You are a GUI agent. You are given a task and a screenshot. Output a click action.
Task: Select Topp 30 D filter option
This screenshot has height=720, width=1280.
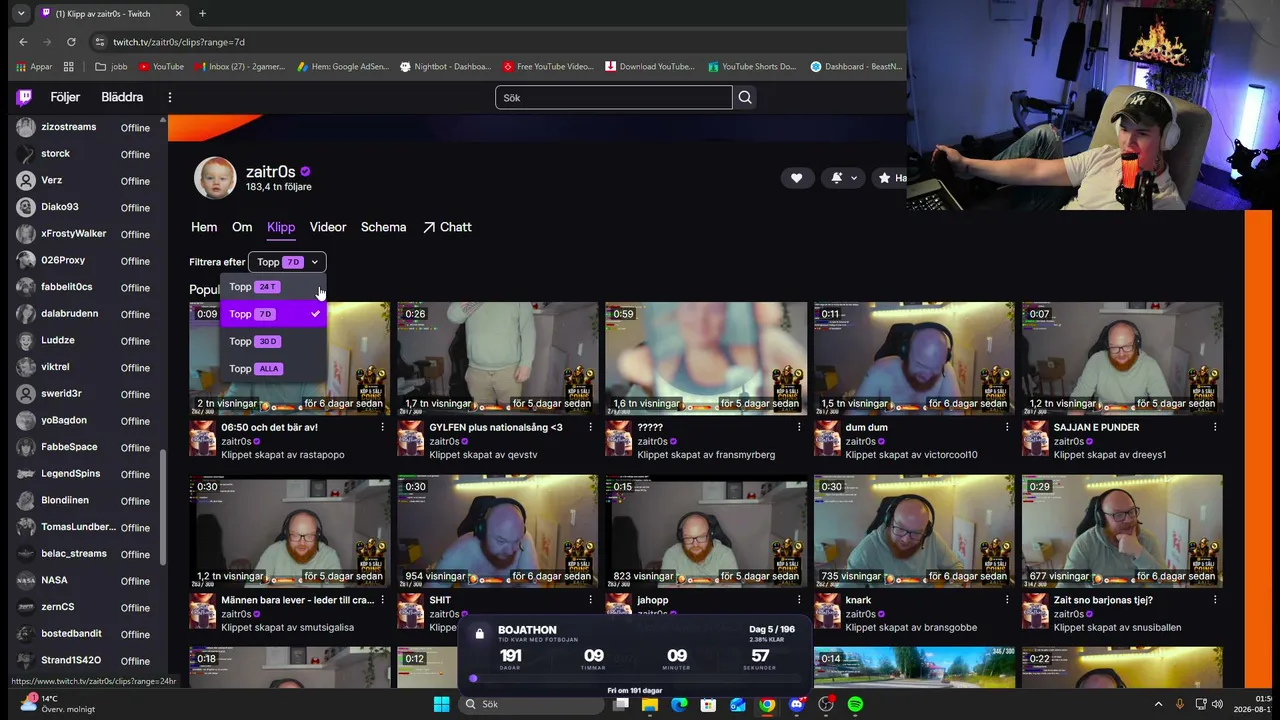point(273,341)
